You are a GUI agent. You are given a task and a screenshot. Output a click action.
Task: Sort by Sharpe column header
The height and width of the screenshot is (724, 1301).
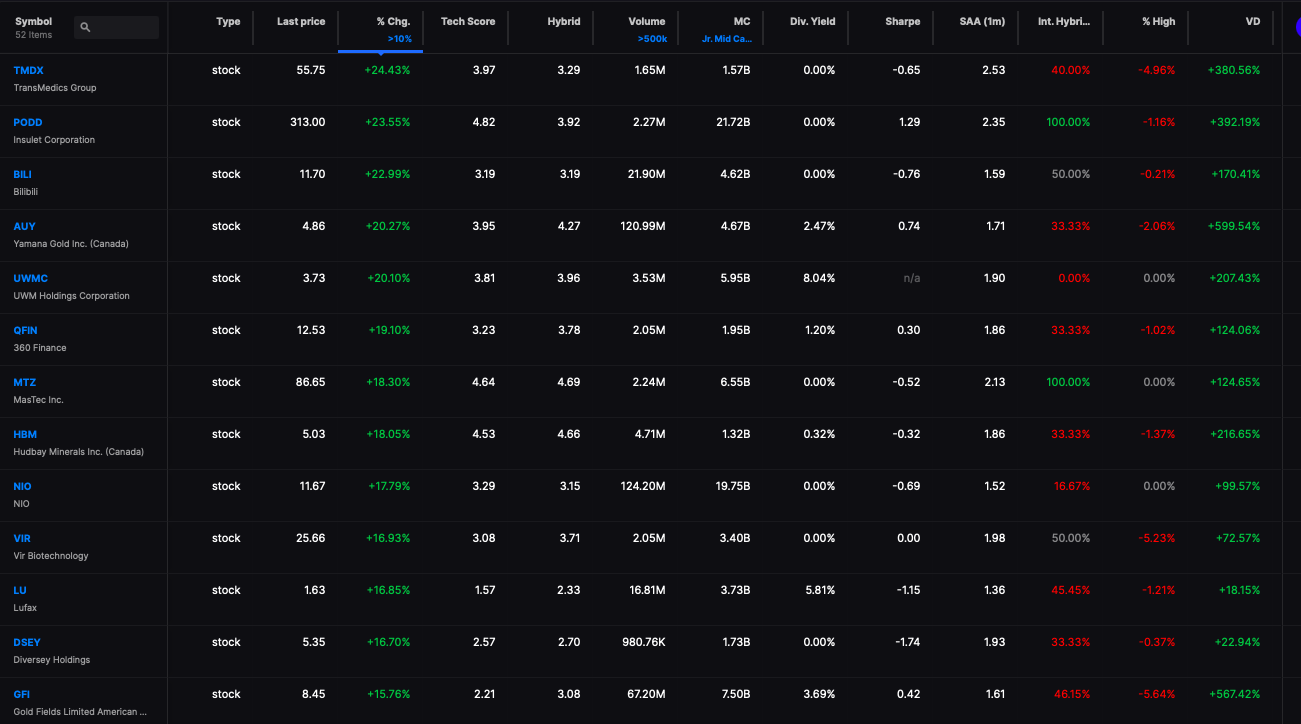903,21
